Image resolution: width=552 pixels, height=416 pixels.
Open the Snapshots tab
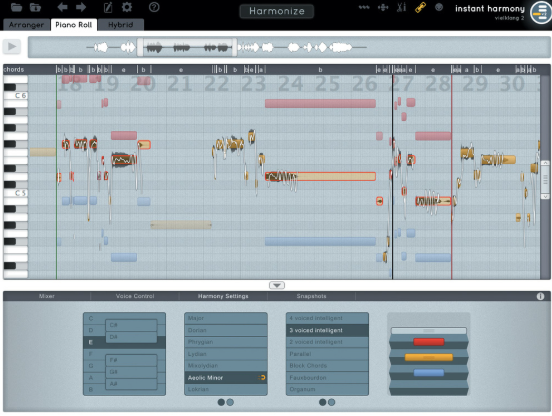click(x=312, y=296)
